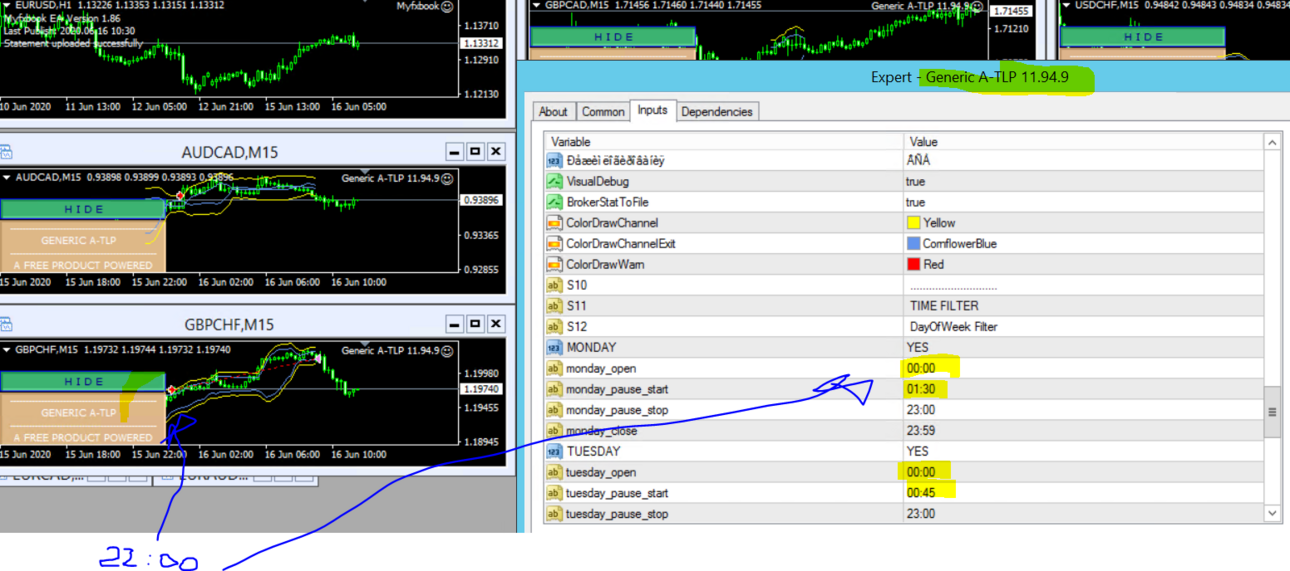The height and width of the screenshot is (571, 1290).
Task: Maximize the AUDCAD,M15 chart window
Action: click(x=475, y=152)
